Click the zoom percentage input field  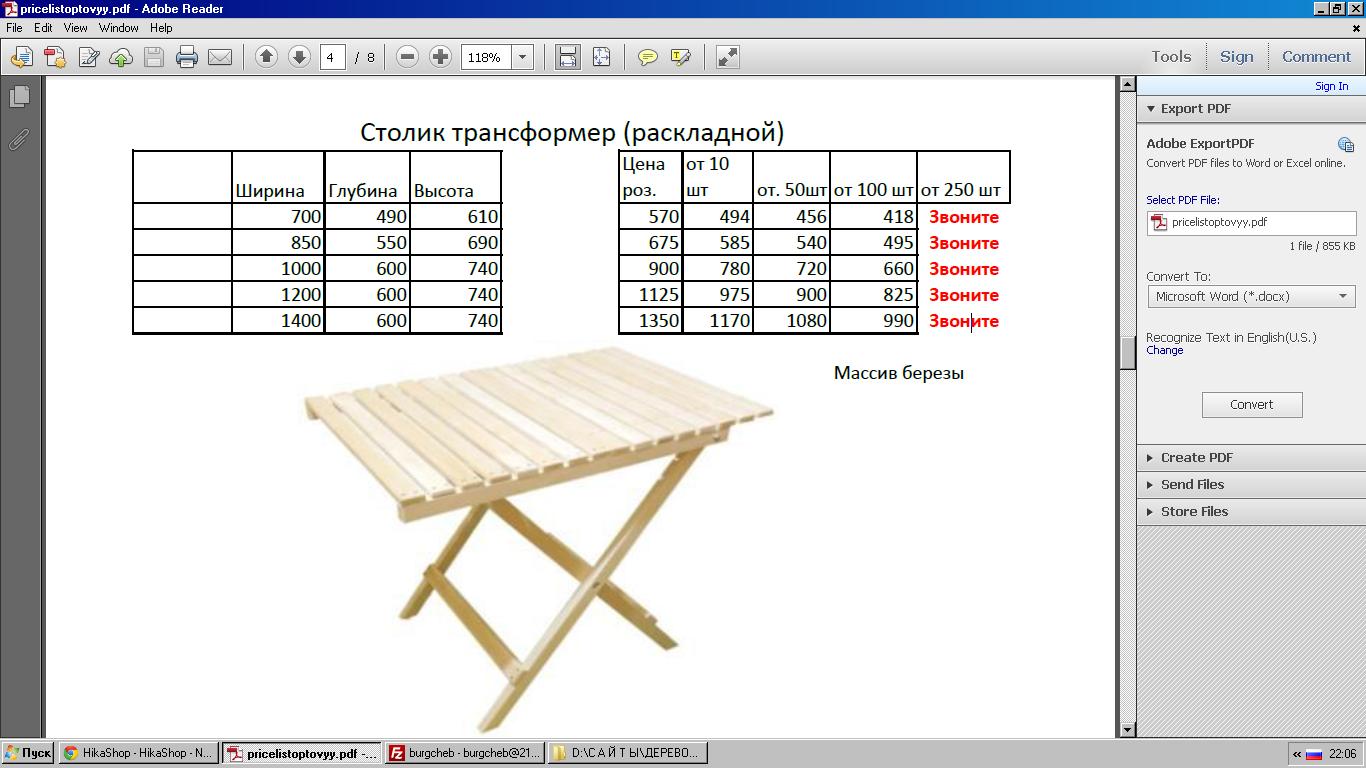(x=486, y=58)
